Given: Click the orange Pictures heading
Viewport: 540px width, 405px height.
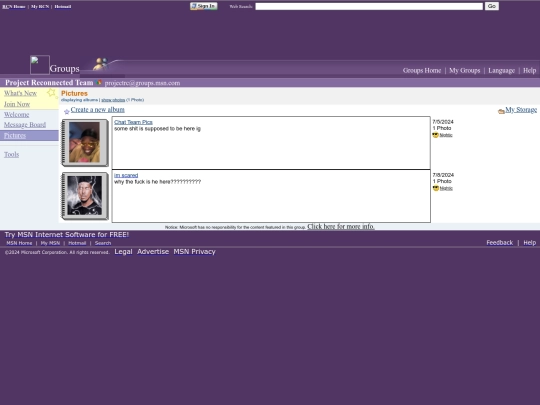Looking at the screenshot, I should pyautogui.click(x=74, y=93).
